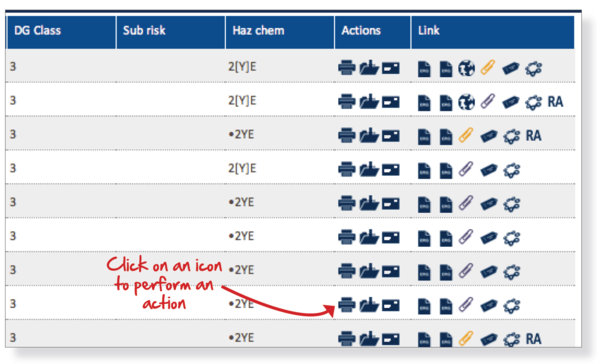Click the envelope icon in the fourth row

click(391, 170)
